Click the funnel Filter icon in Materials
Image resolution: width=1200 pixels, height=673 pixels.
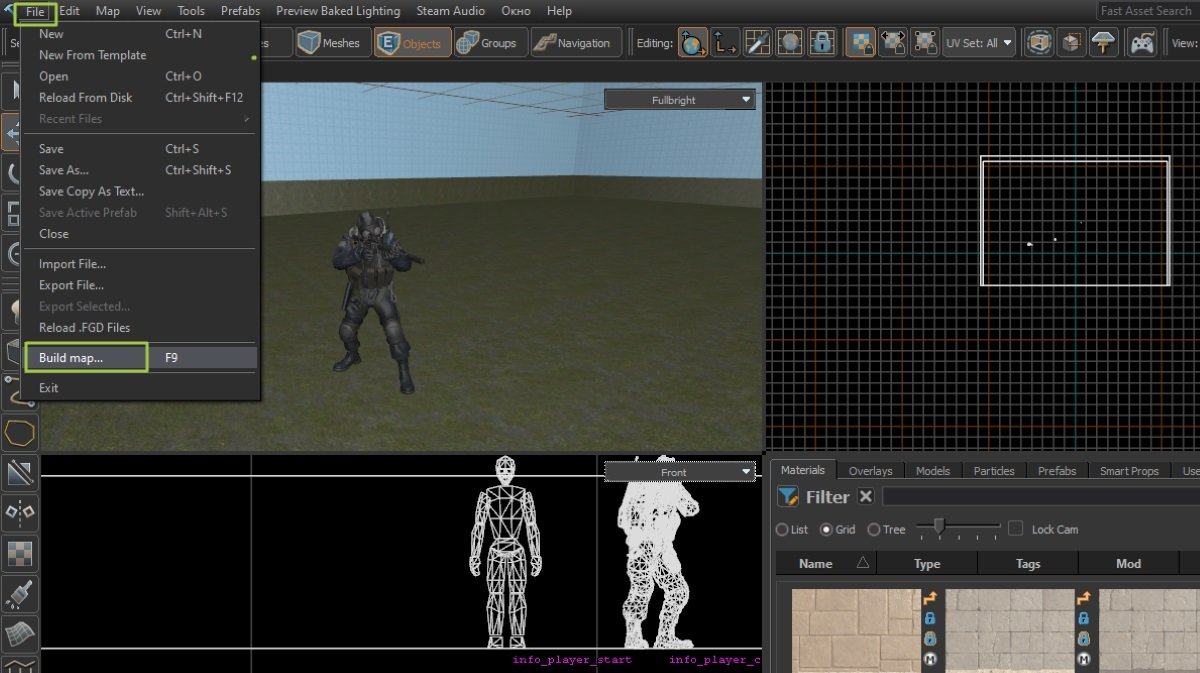click(788, 497)
